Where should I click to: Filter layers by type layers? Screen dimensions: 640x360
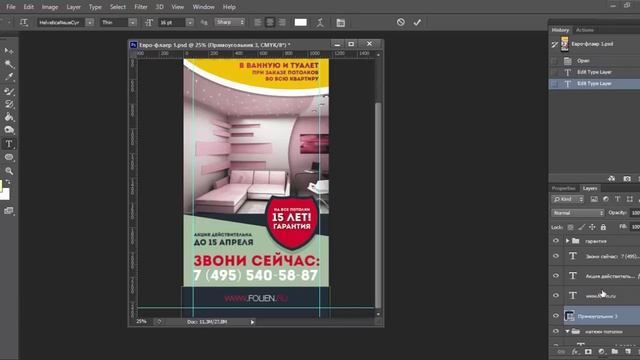pos(618,199)
